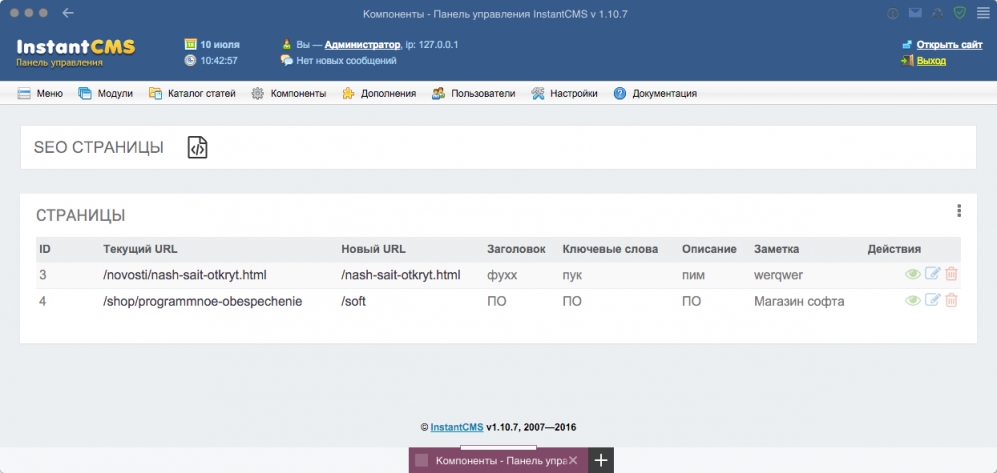Click the Заметка column header
The height and width of the screenshot is (473, 997).
pyautogui.click(x=776, y=249)
